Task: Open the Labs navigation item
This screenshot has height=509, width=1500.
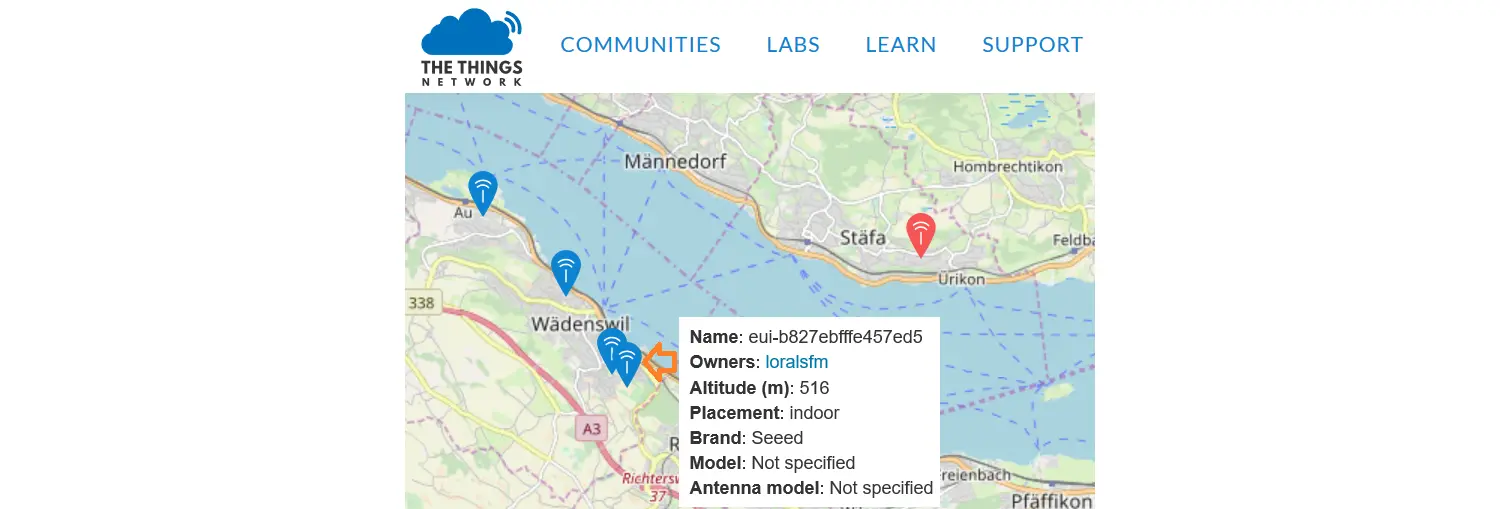Action: [x=793, y=45]
